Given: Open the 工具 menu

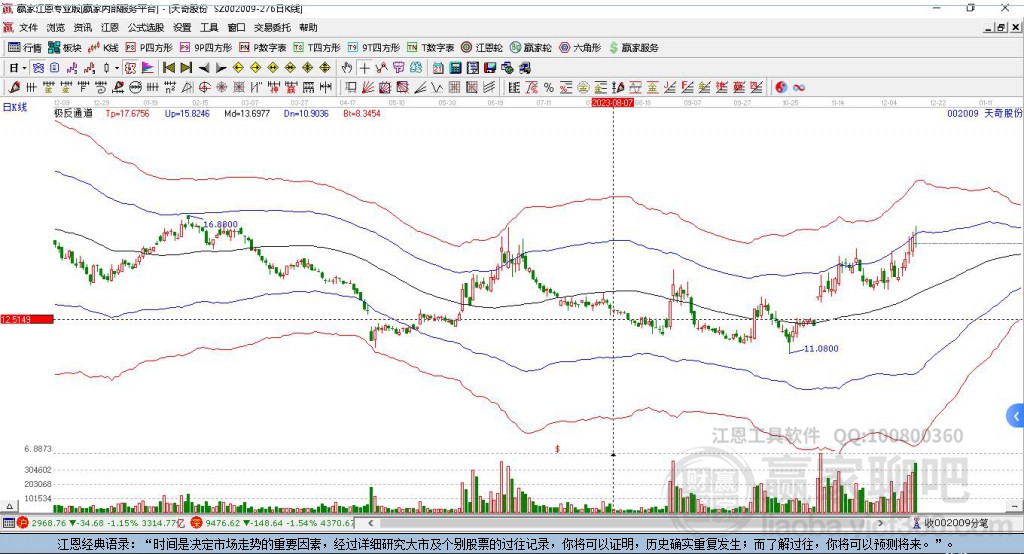Looking at the screenshot, I should [x=209, y=27].
